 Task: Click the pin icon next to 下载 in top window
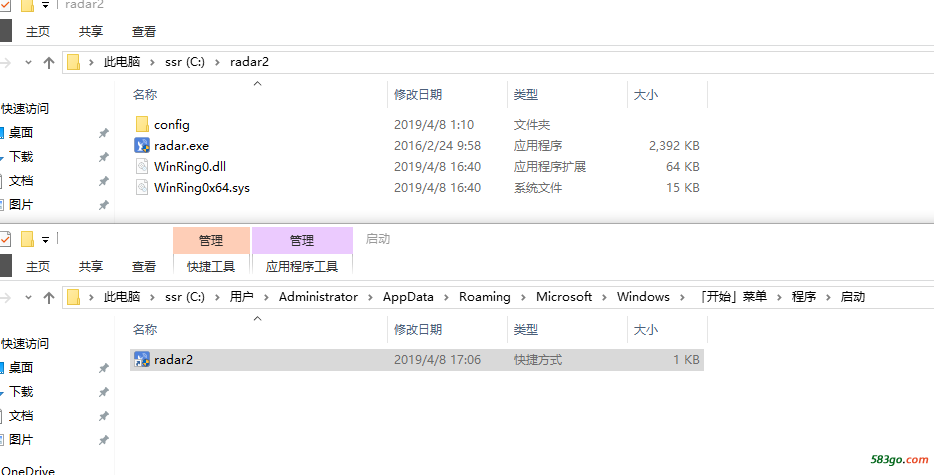104,157
